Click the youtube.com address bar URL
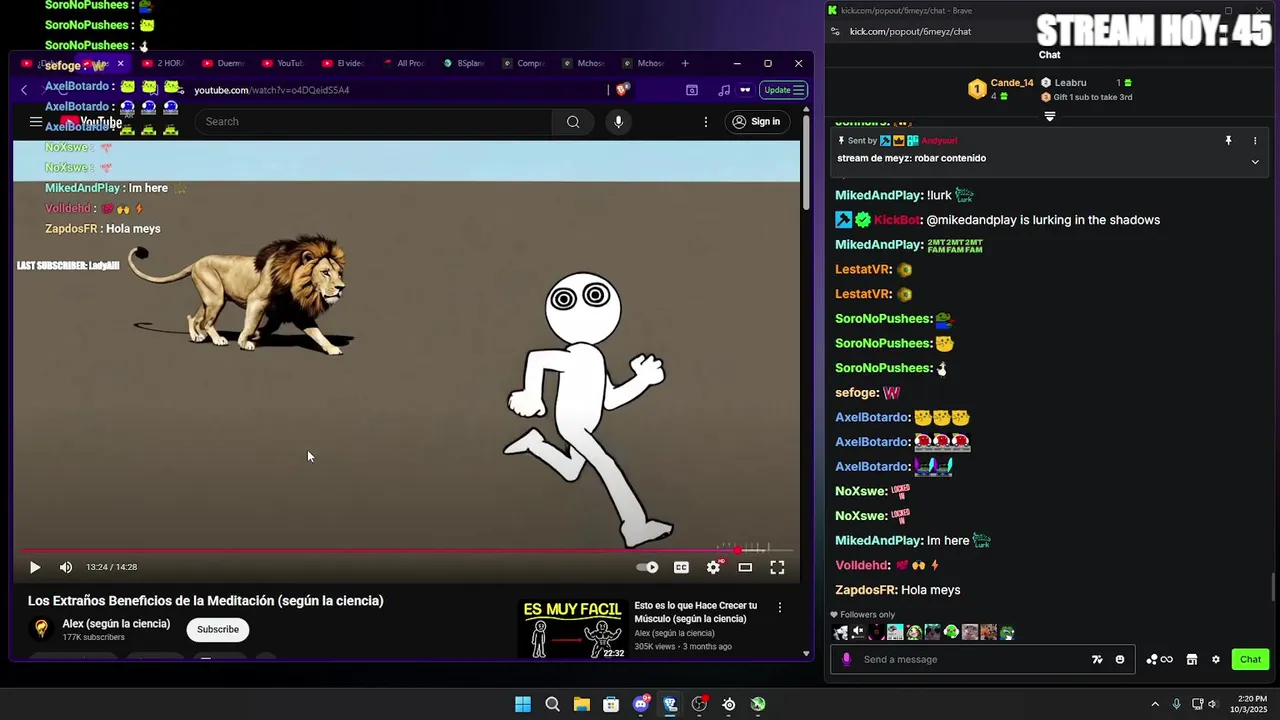 tap(272, 90)
